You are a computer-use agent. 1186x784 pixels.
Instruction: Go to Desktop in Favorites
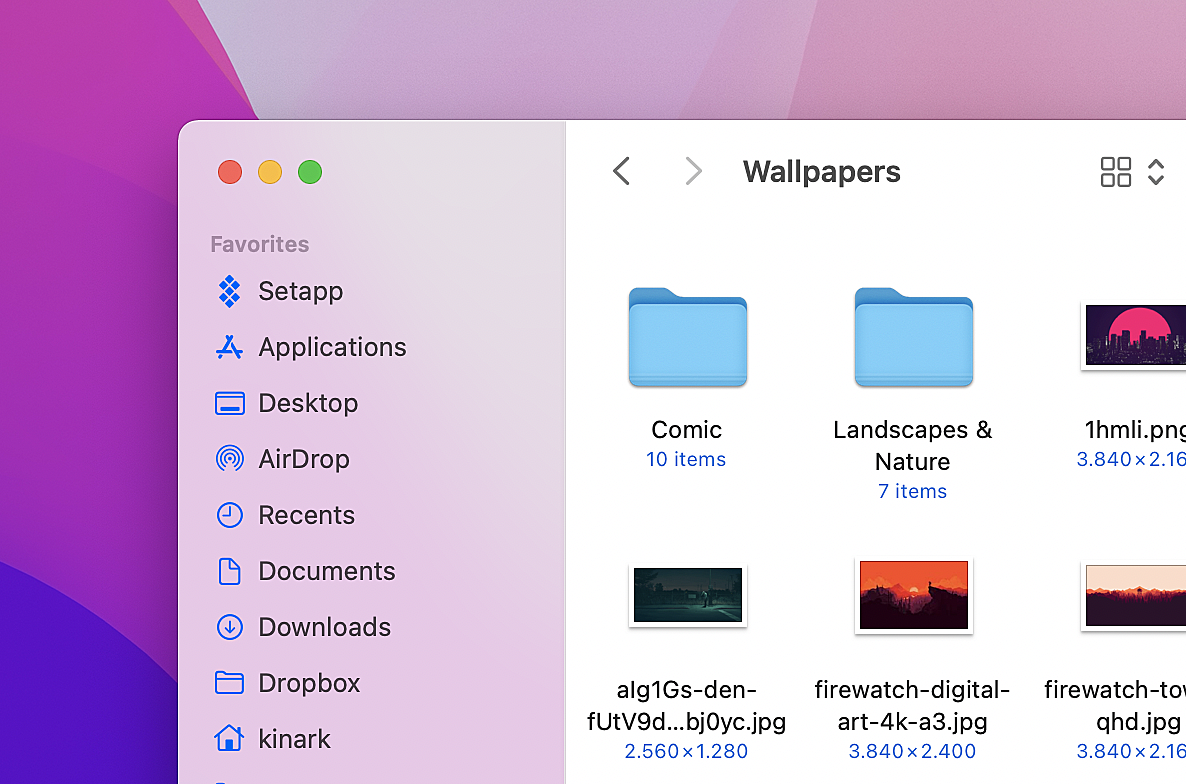(308, 403)
